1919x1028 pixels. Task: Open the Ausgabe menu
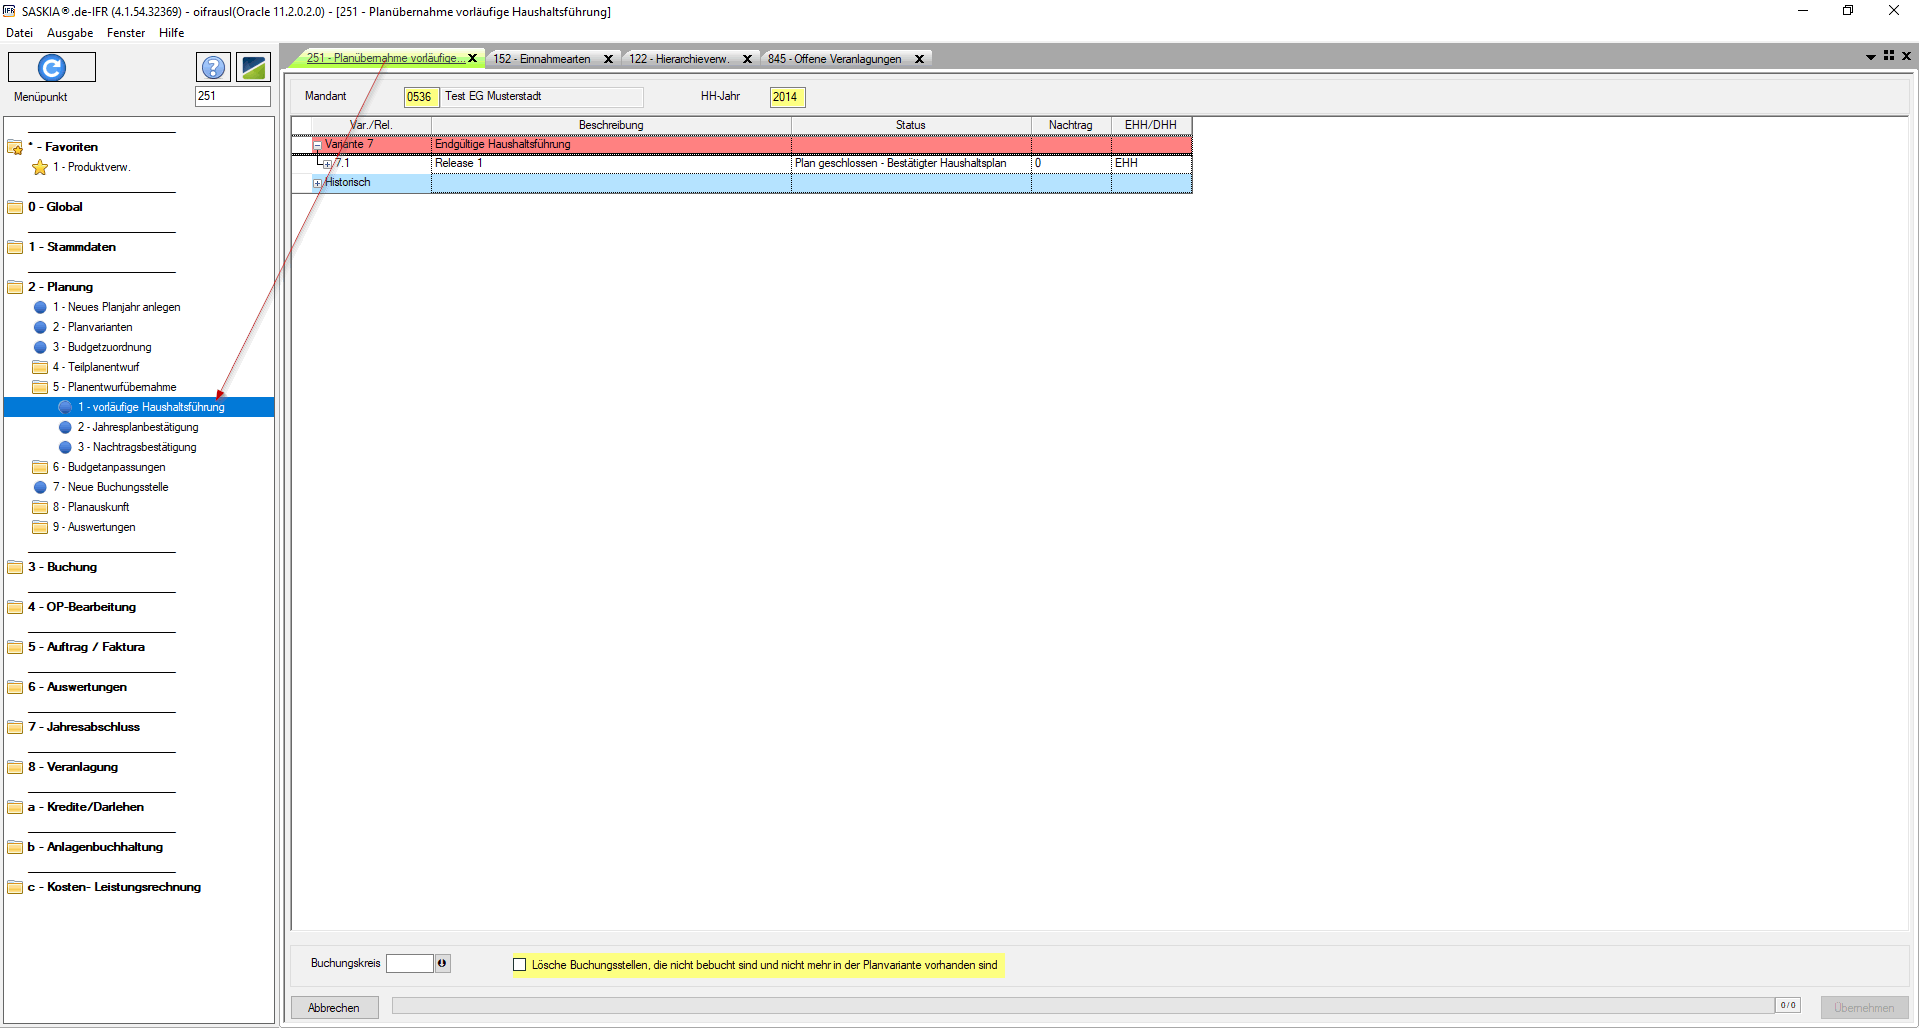coord(70,33)
